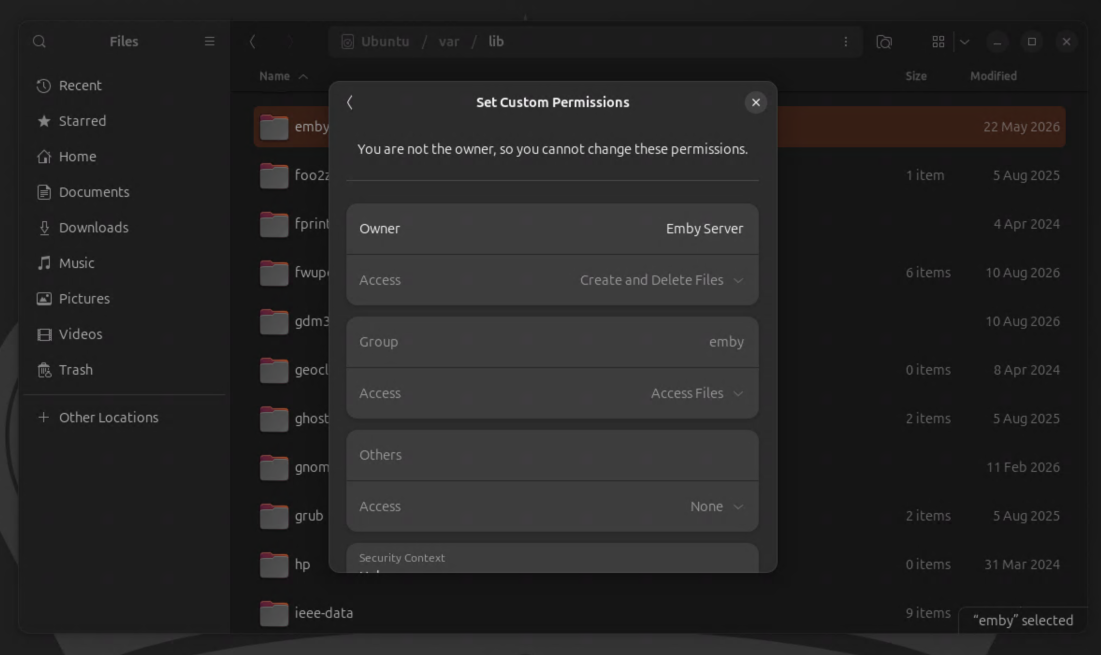Open the Owner Access dropdown
This screenshot has height=655, width=1101.
[x=552, y=280]
